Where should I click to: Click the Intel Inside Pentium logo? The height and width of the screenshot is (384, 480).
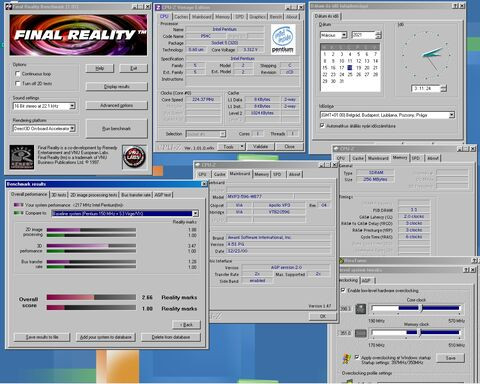pyautogui.click(x=283, y=39)
